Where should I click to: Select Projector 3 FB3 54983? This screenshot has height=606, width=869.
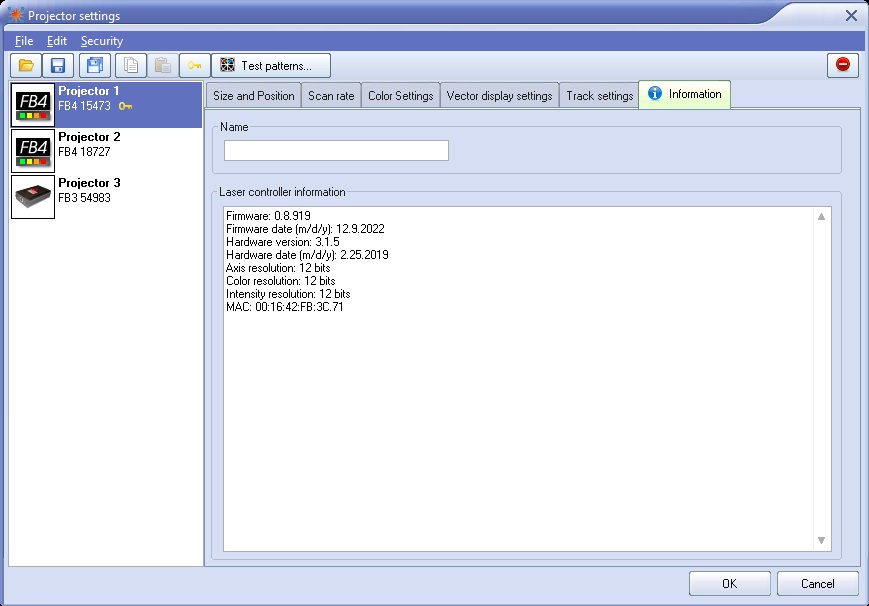click(x=105, y=196)
